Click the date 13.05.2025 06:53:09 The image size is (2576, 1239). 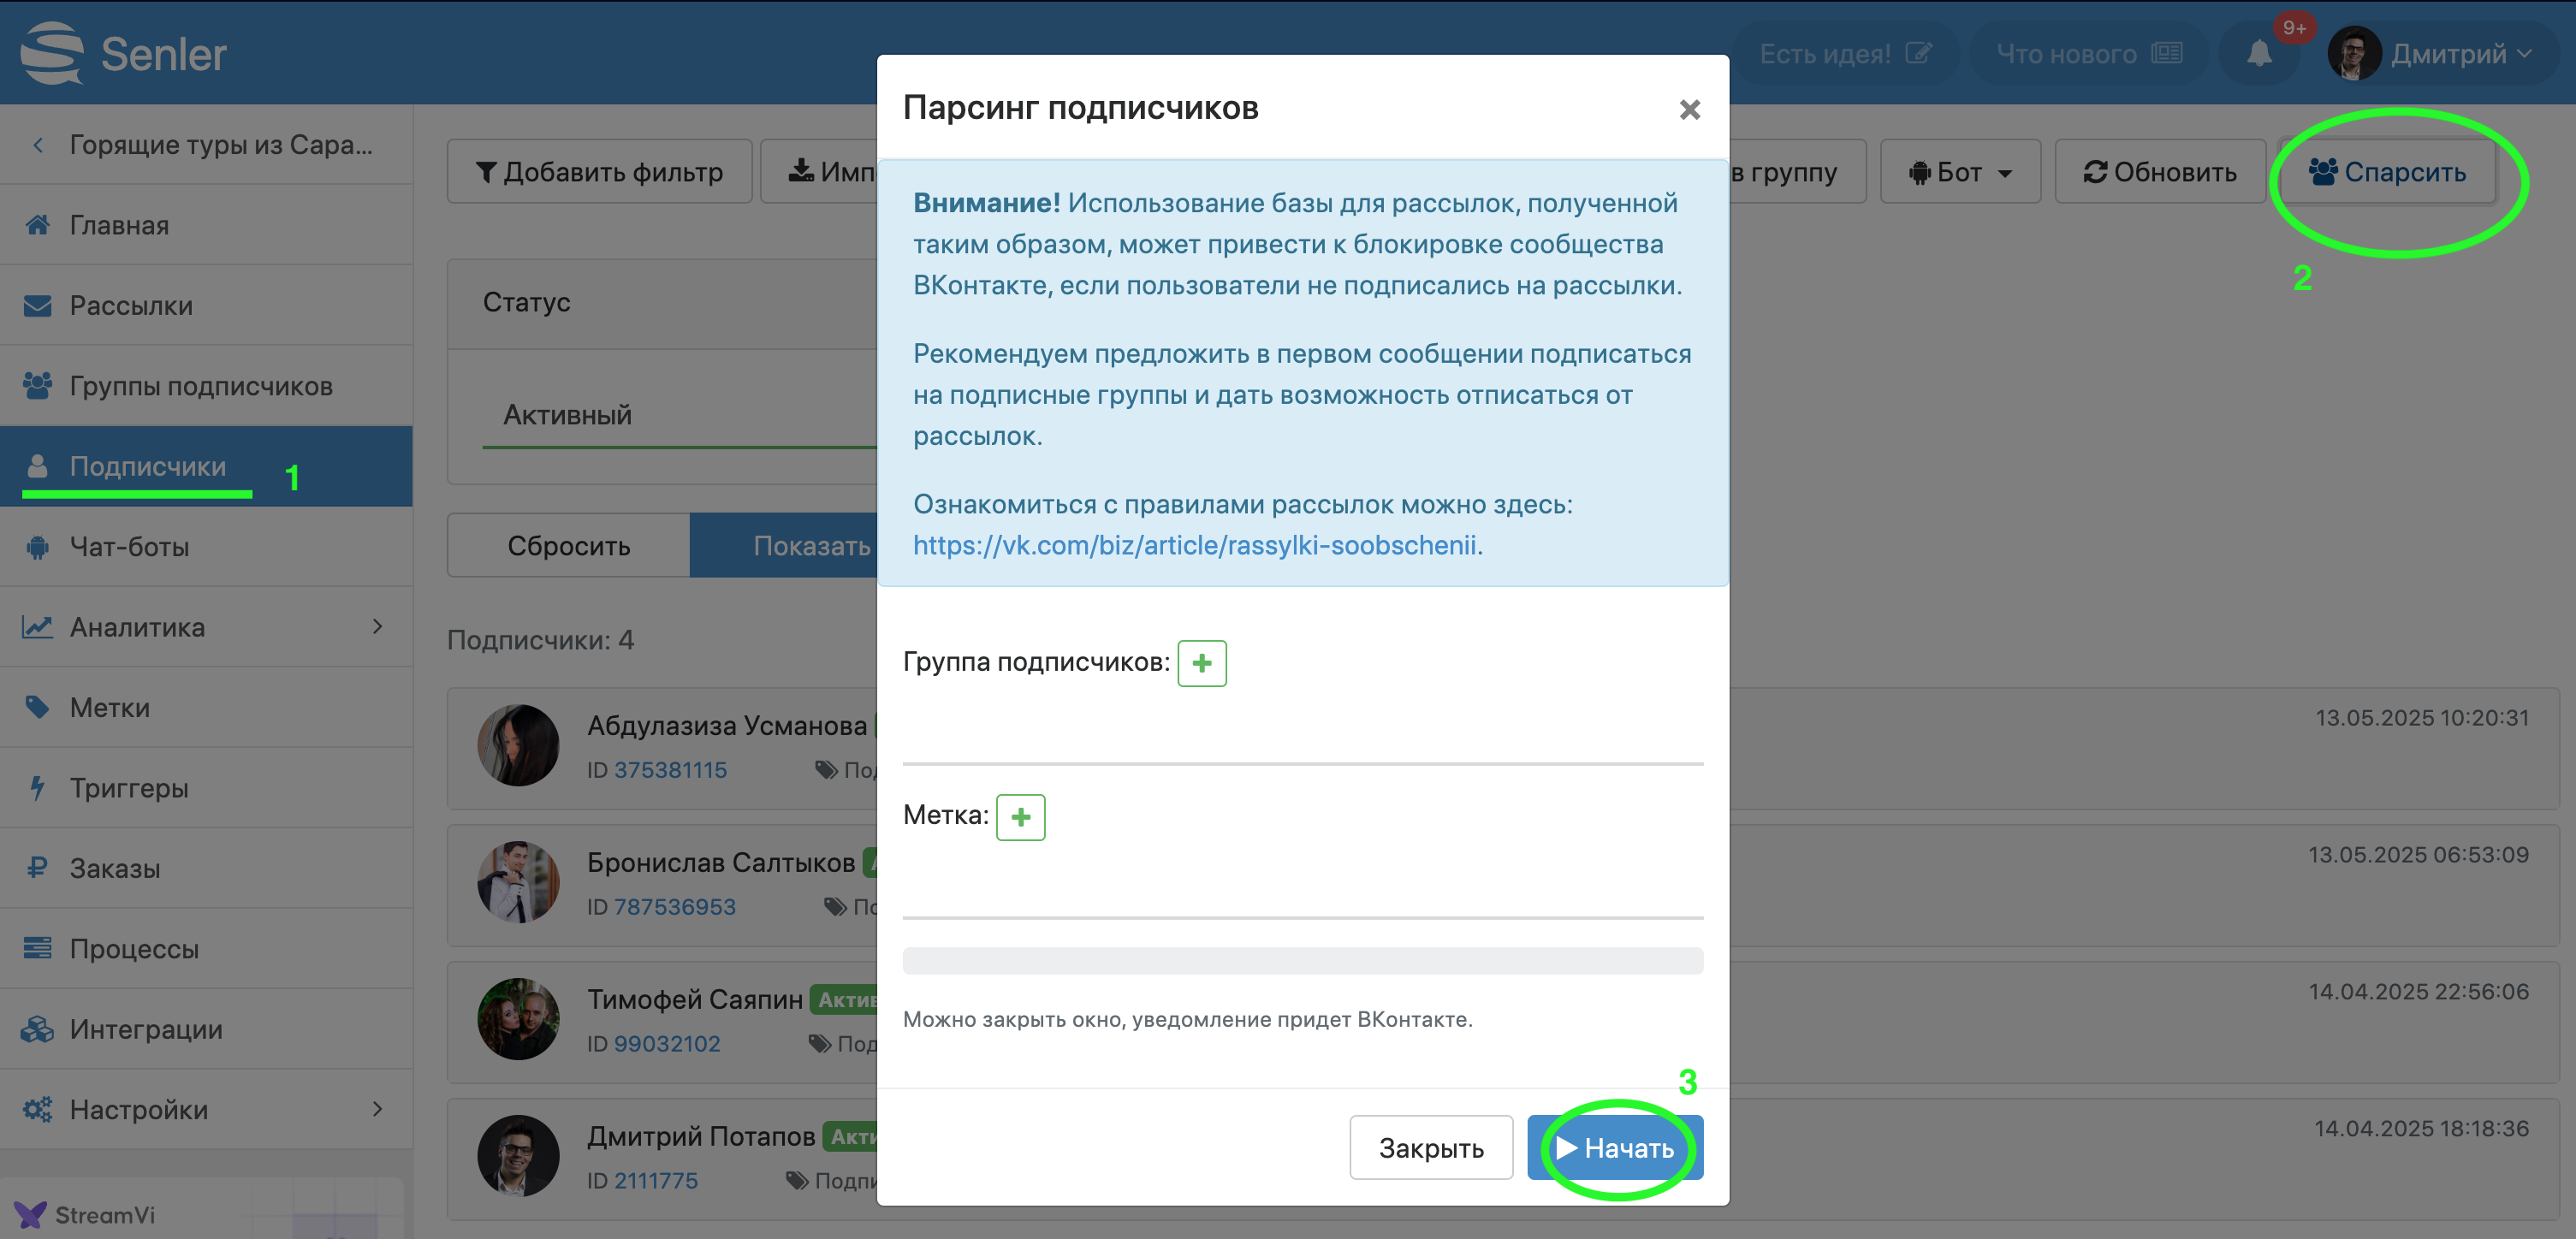coord(2418,854)
